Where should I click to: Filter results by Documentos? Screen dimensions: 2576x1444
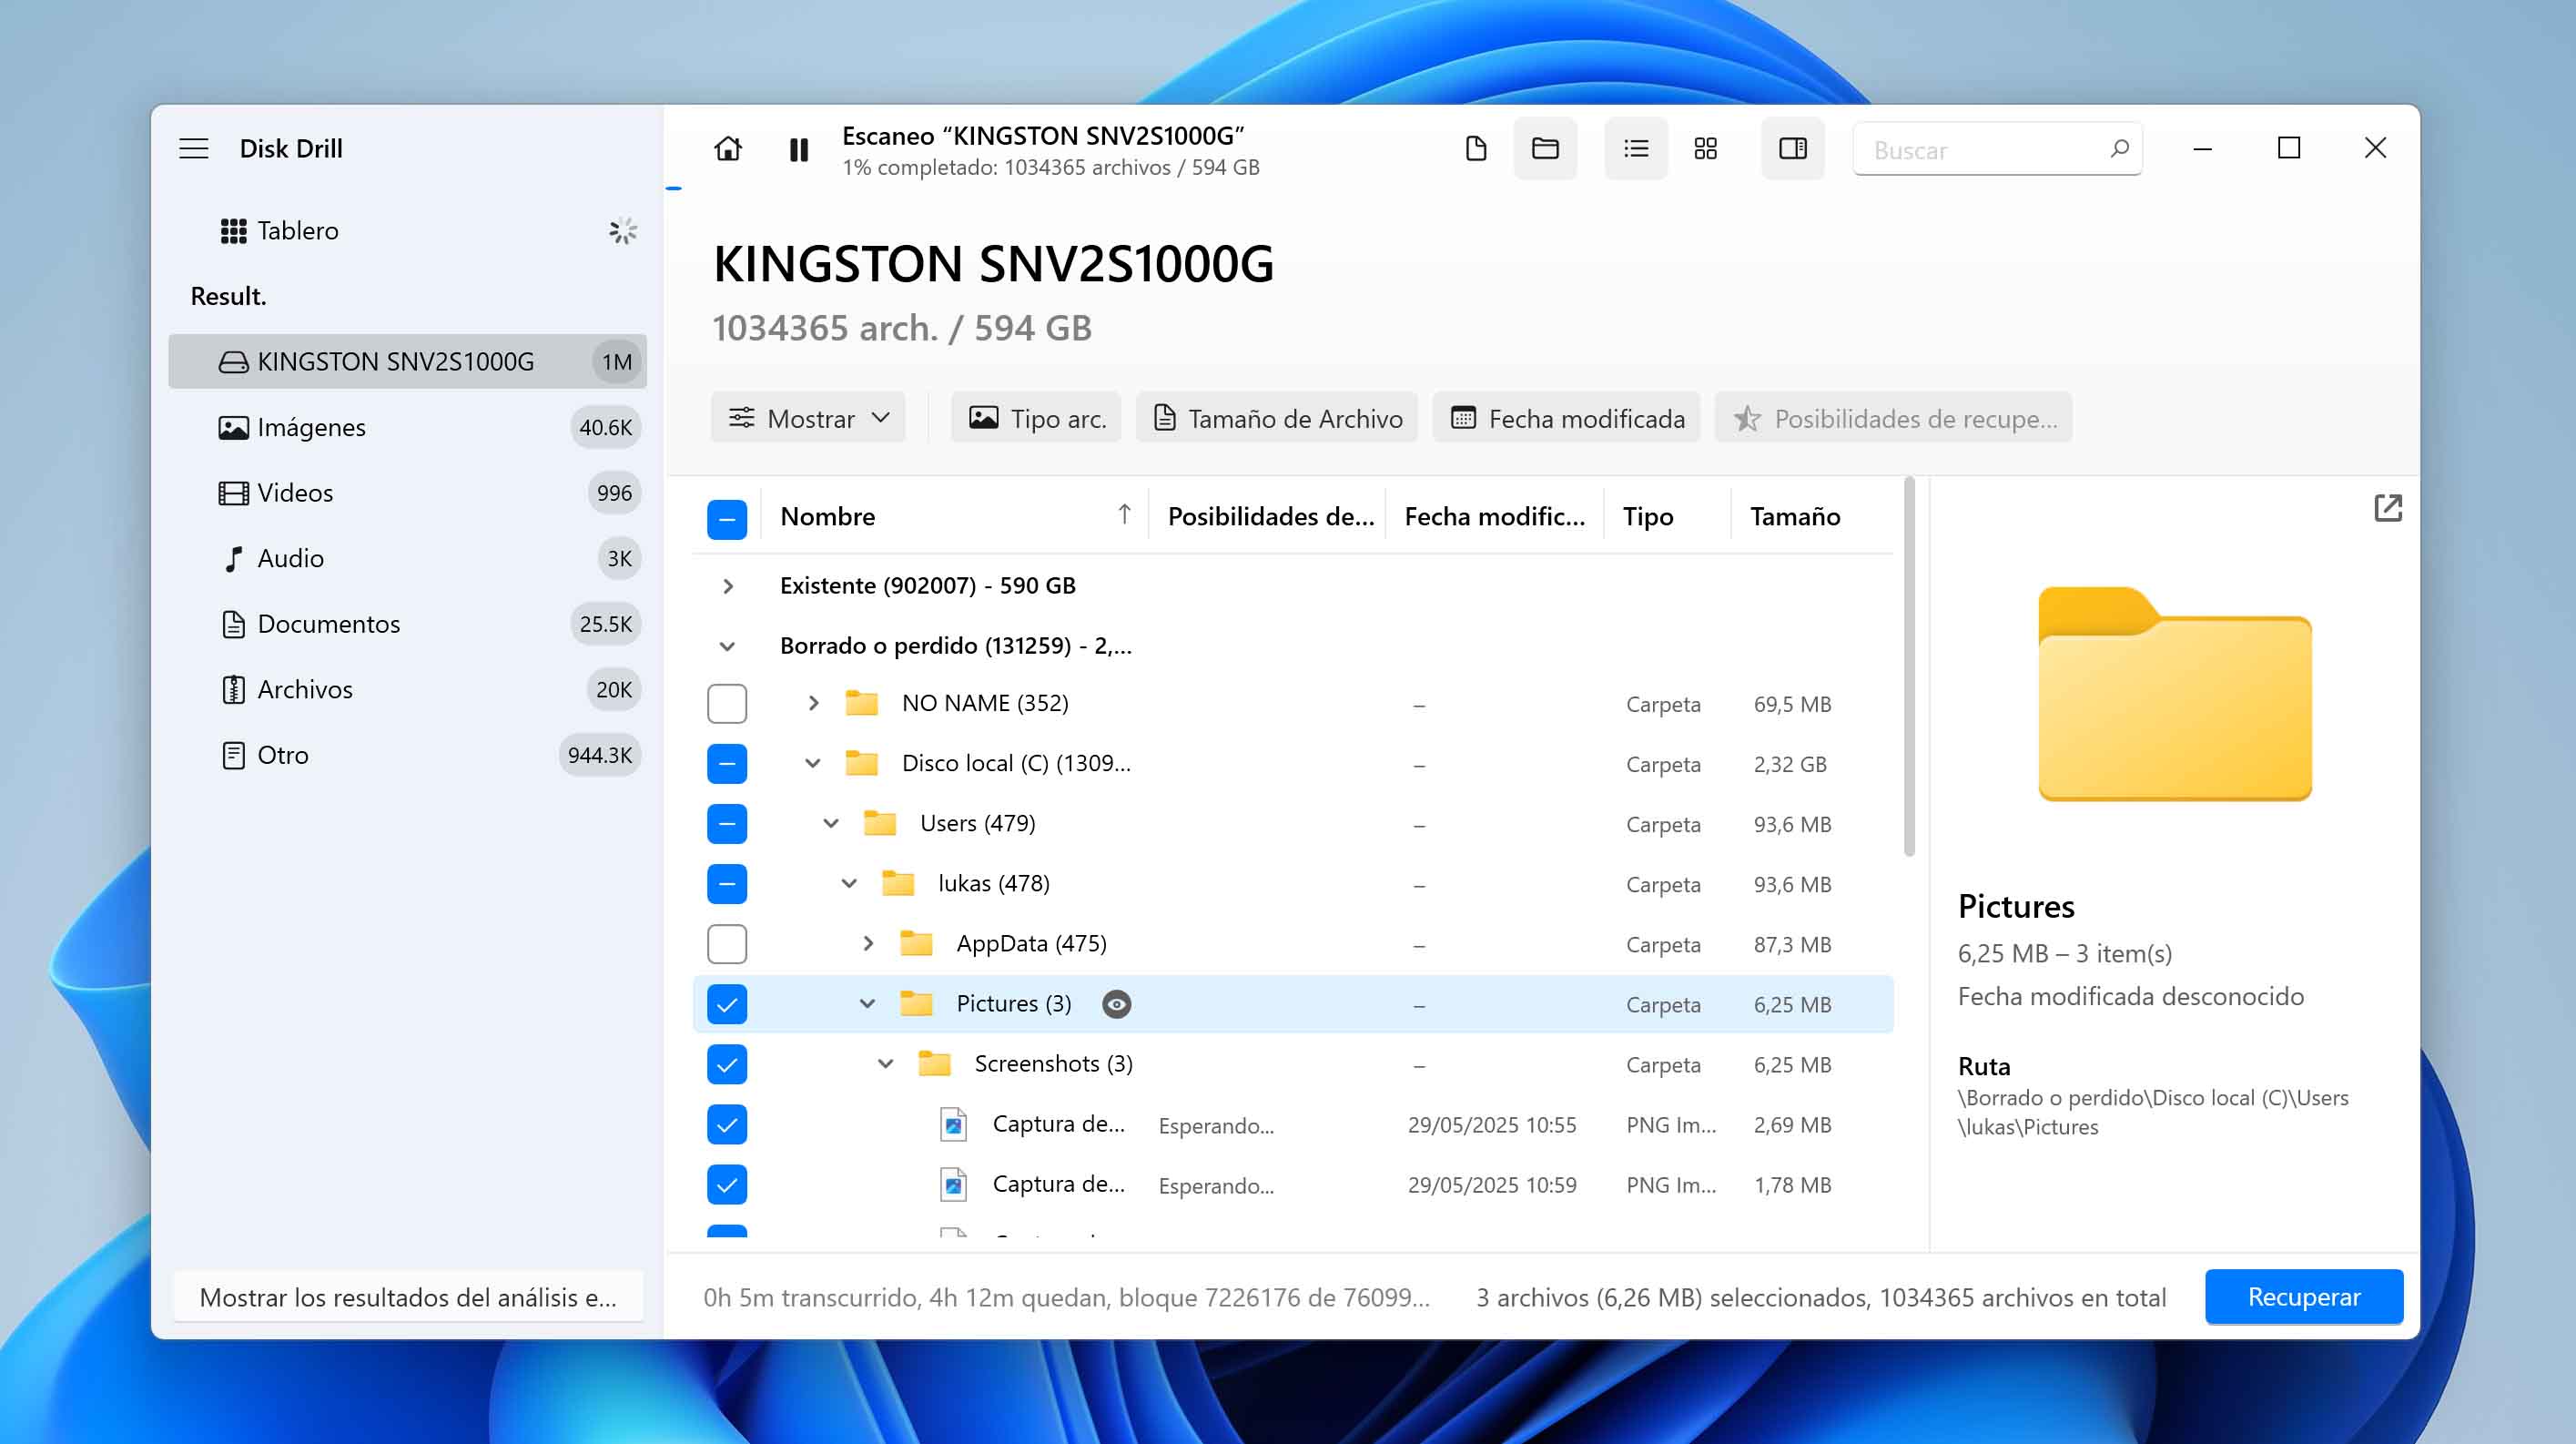(x=408, y=624)
